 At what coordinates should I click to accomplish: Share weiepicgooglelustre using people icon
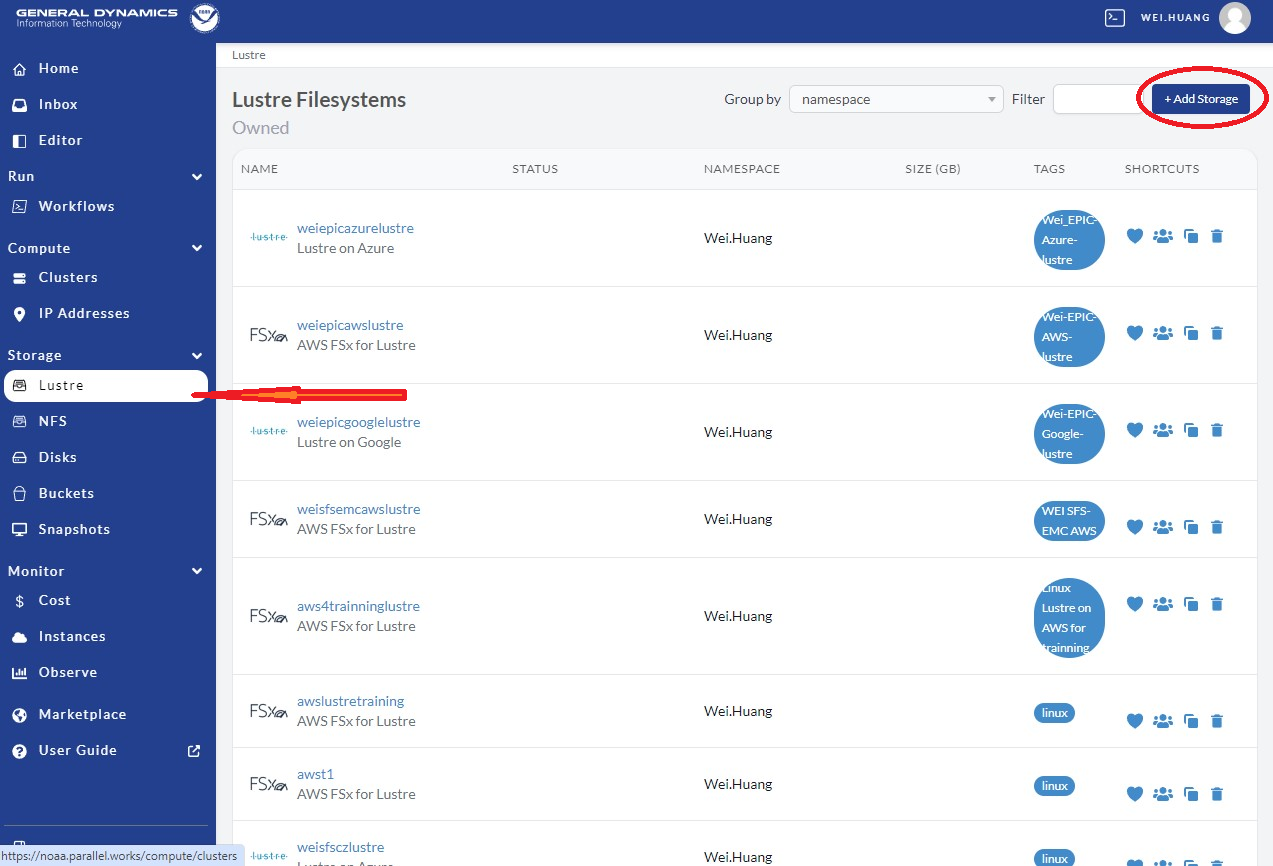click(x=1163, y=430)
